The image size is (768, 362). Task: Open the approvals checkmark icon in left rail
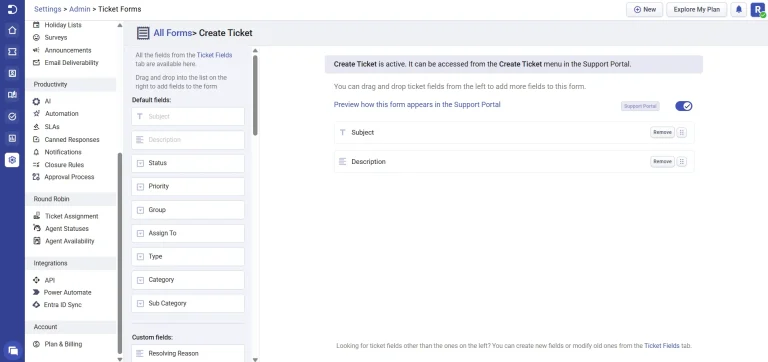click(x=12, y=117)
